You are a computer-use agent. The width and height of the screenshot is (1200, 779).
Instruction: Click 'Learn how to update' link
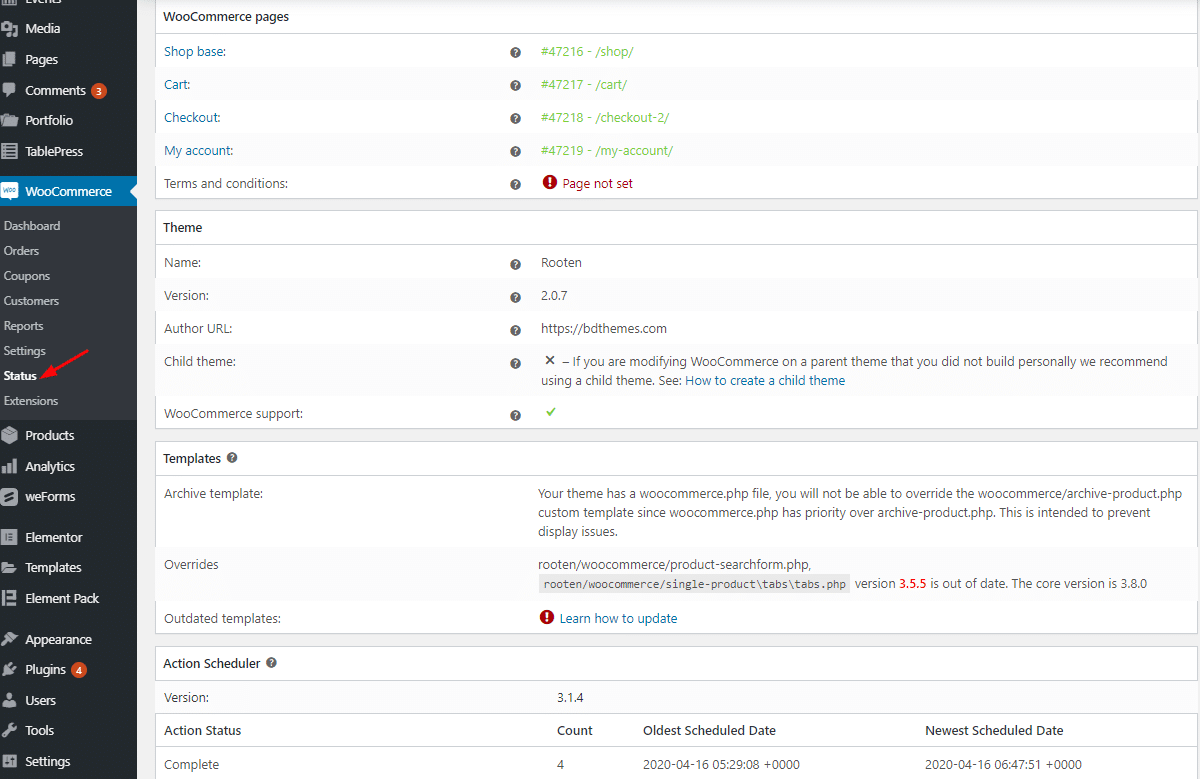click(618, 619)
